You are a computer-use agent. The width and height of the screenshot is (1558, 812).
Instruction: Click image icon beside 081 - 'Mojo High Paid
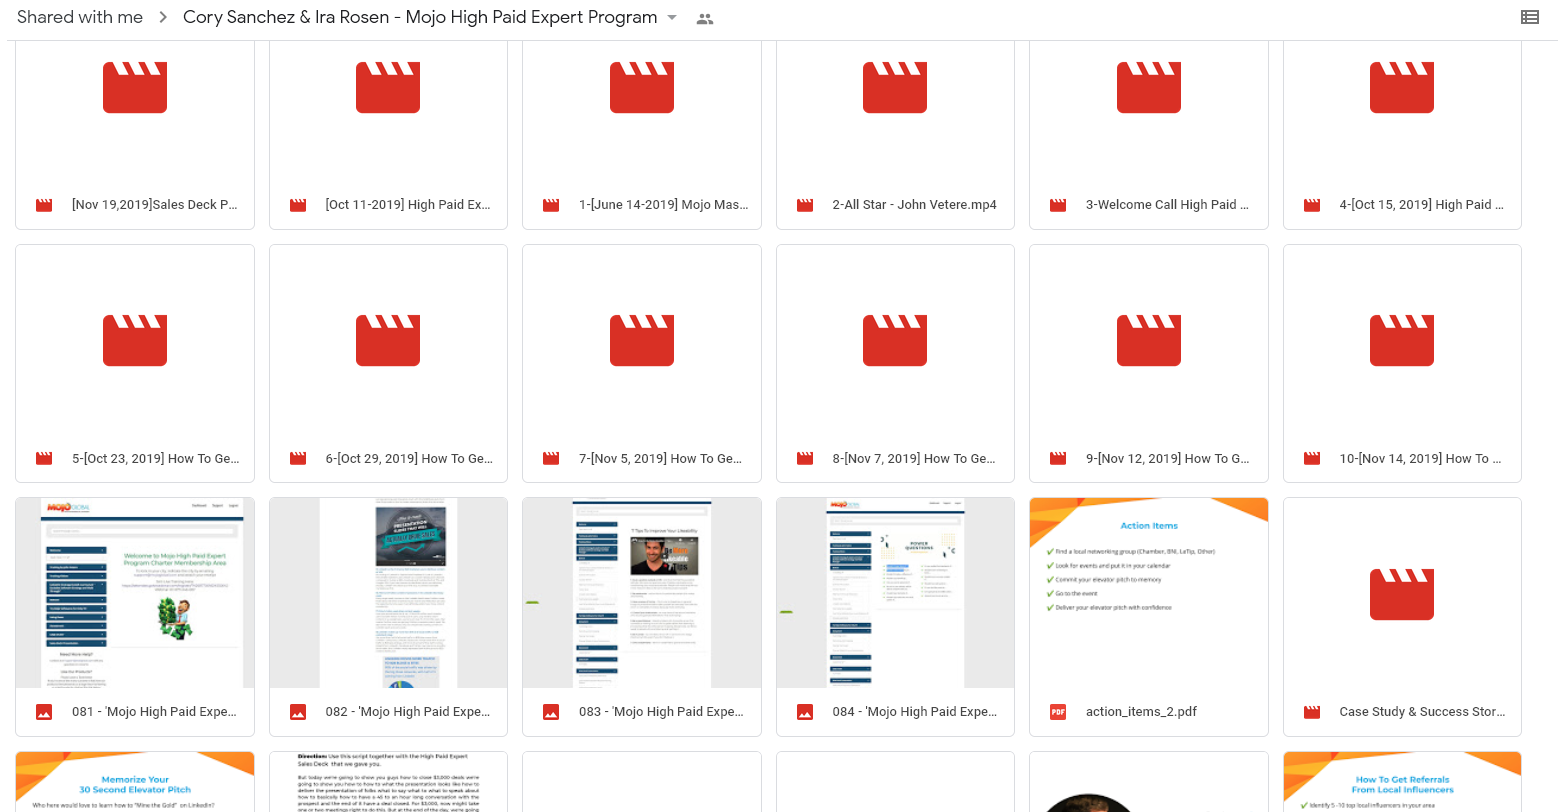click(x=44, y=712)
